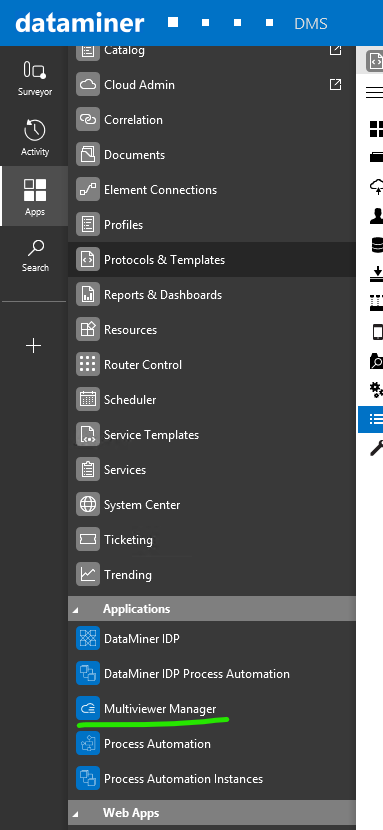This screenshot has height=830, width=383.
Task: Open DataMiner IDP Process Automation
Action: 212,673
